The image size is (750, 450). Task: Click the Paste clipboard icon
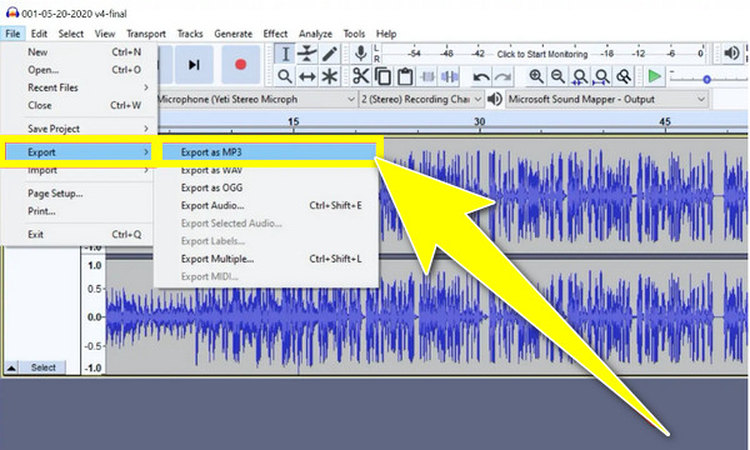click(405, 76)
